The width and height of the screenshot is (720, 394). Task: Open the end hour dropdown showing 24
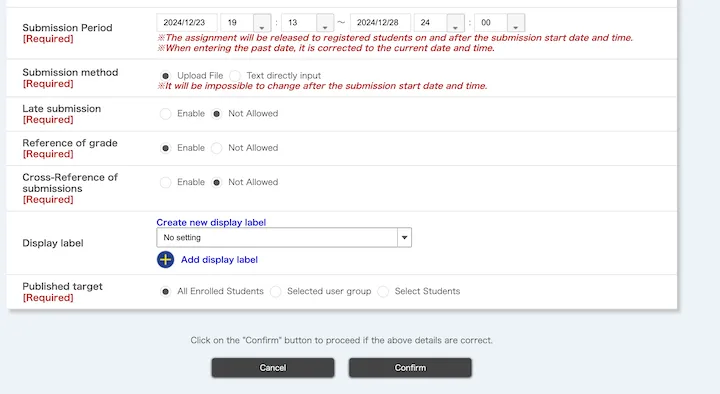click(439, 23)
